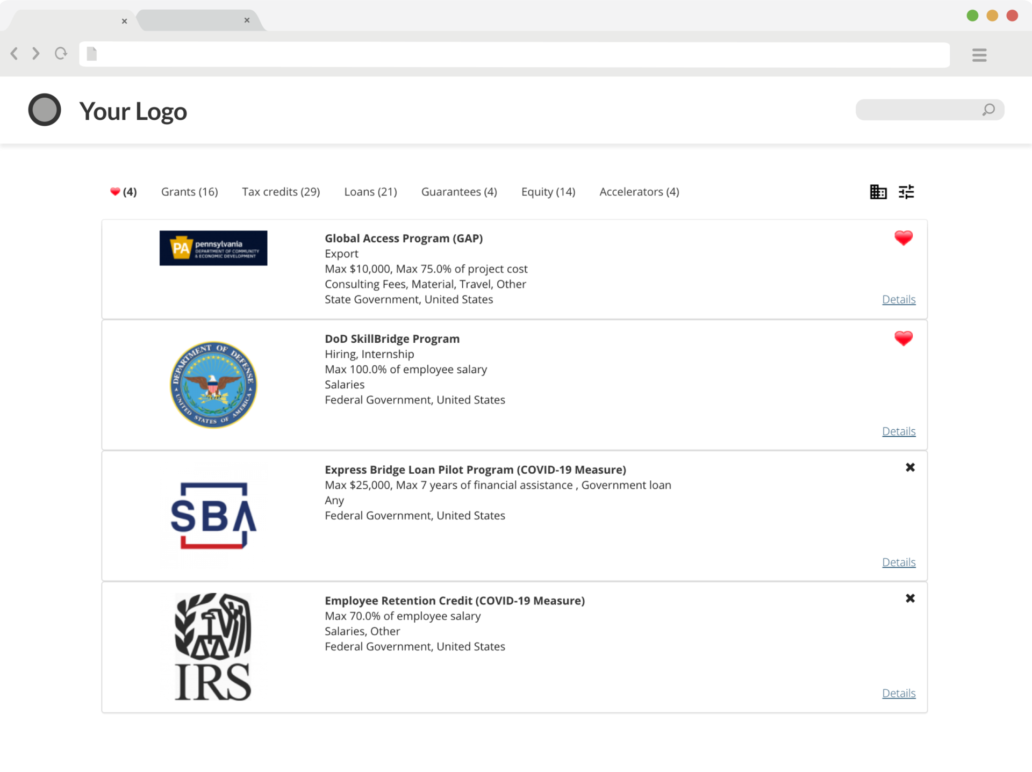Remove Employee Retention Credit using its X
Image resolution: width=1032 pixels, height=772 pixels.
point(909,598)
